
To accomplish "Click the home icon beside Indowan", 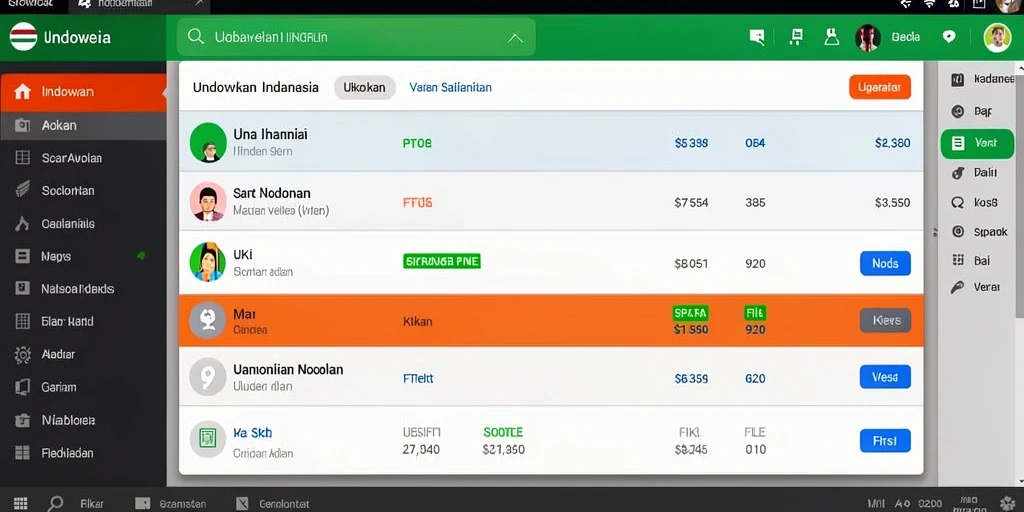I will pos(22,91).
